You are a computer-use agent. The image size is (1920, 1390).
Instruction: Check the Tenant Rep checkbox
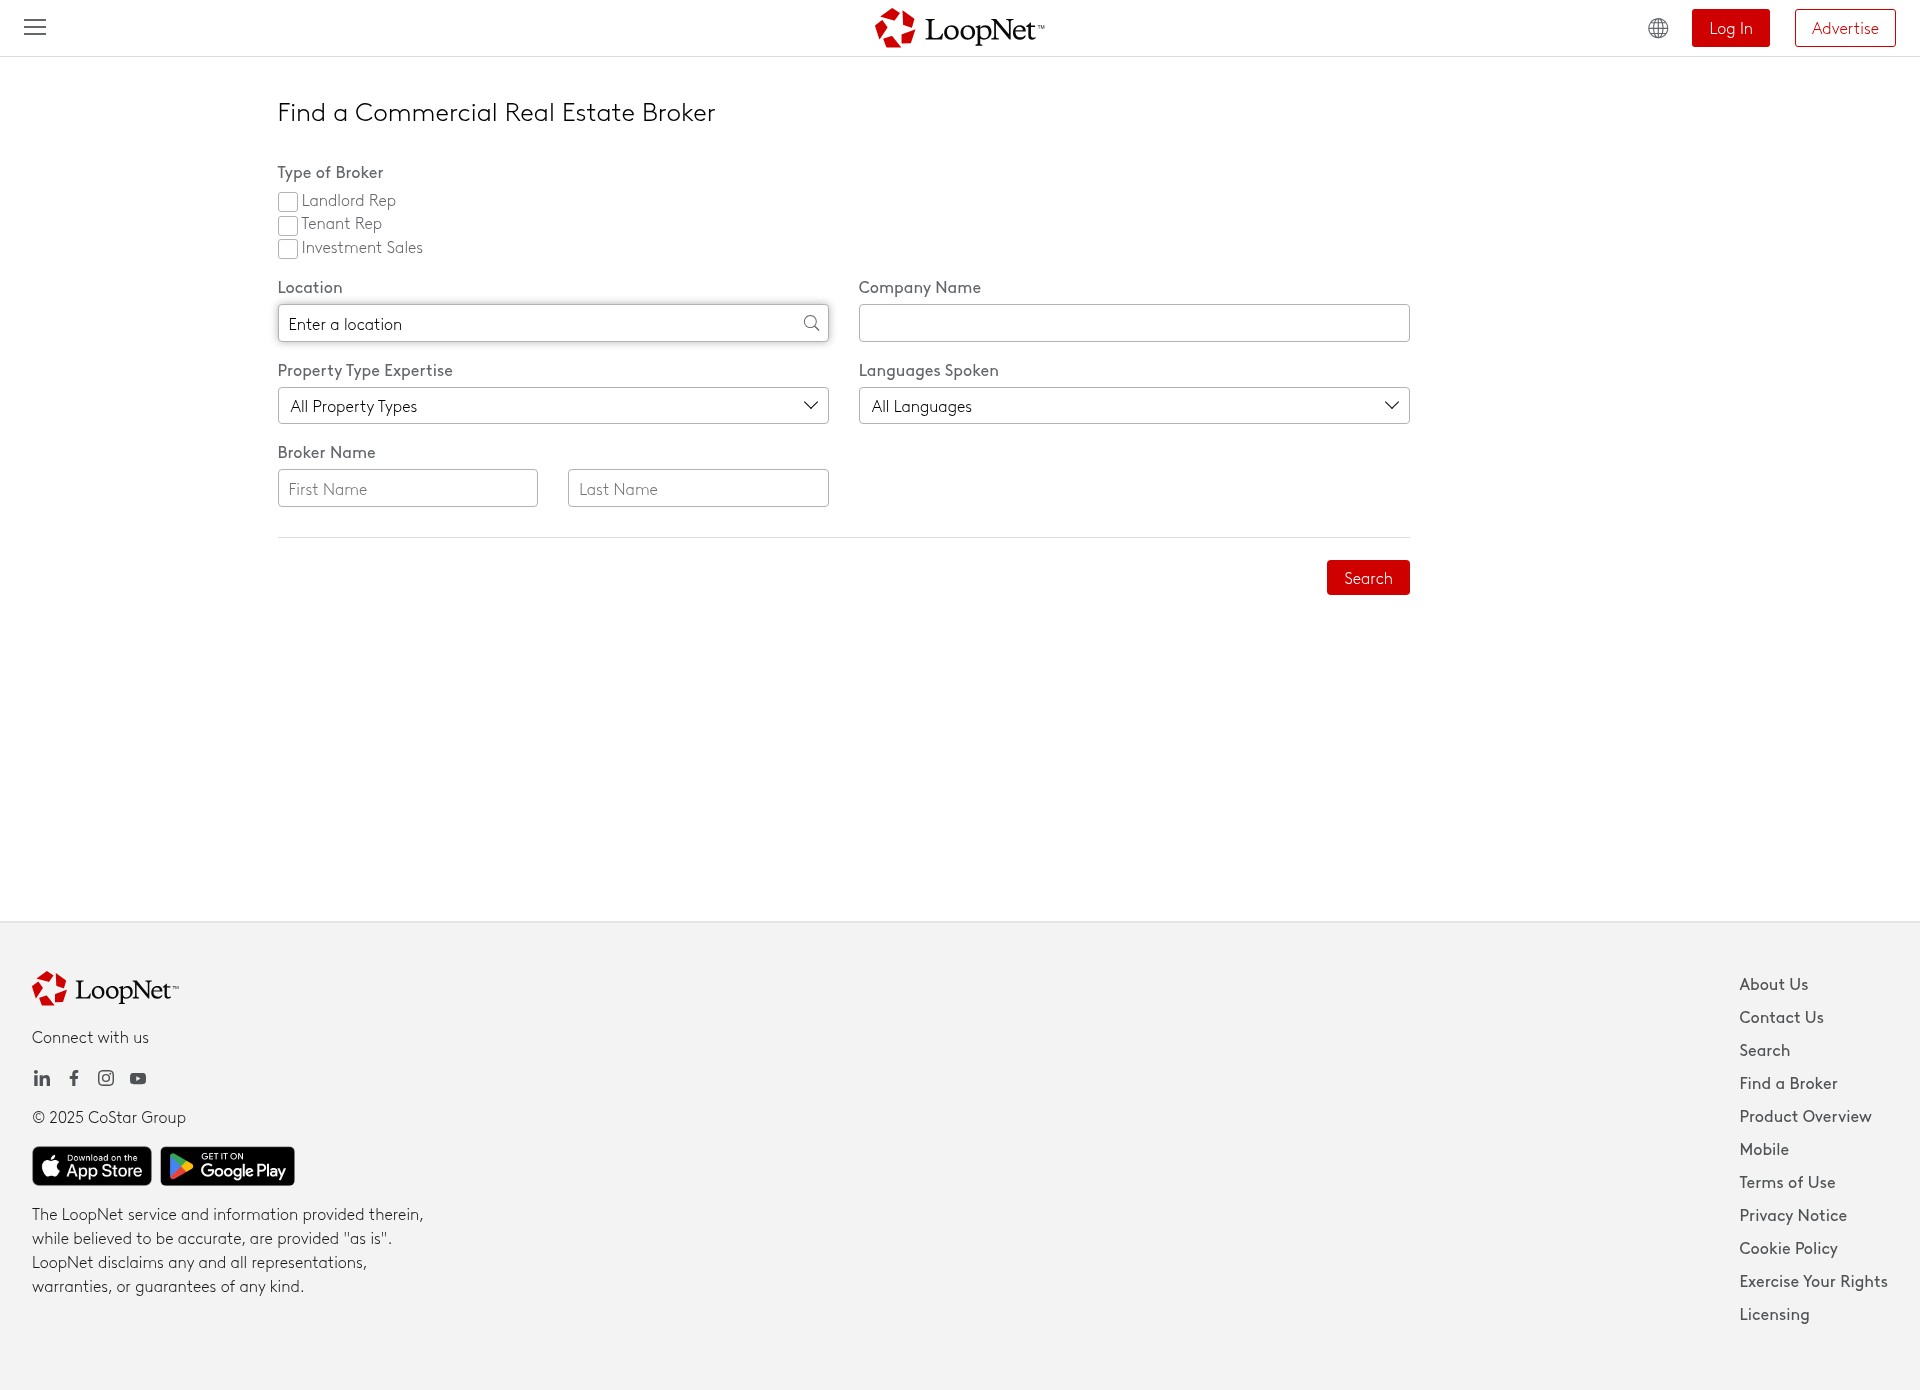point(288,225)
